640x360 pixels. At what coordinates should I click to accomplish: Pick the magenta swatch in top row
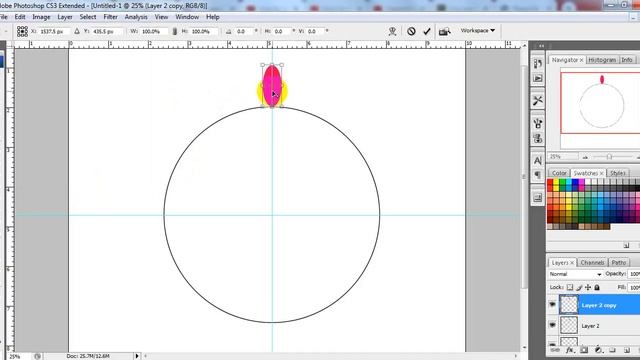click(x=581, y=182)
